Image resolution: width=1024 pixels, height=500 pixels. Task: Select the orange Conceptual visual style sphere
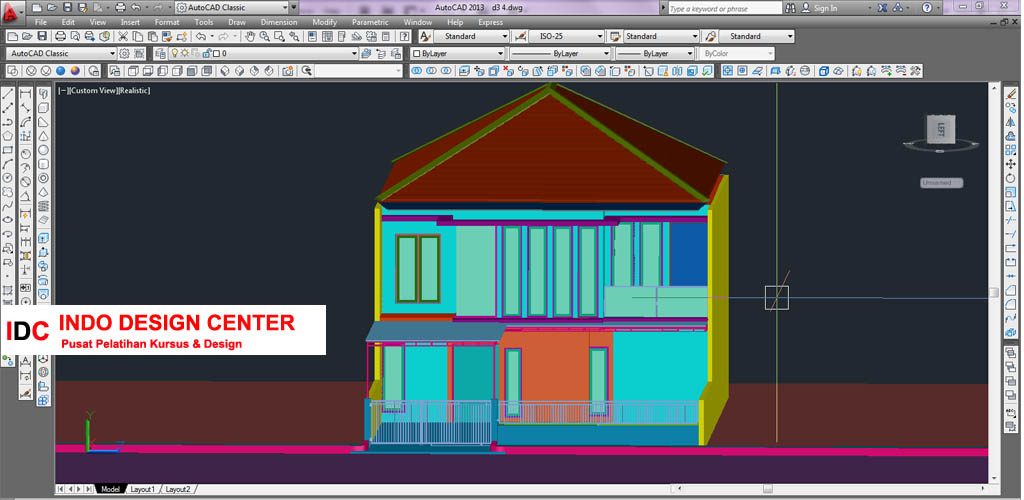(x=76, y=70)
